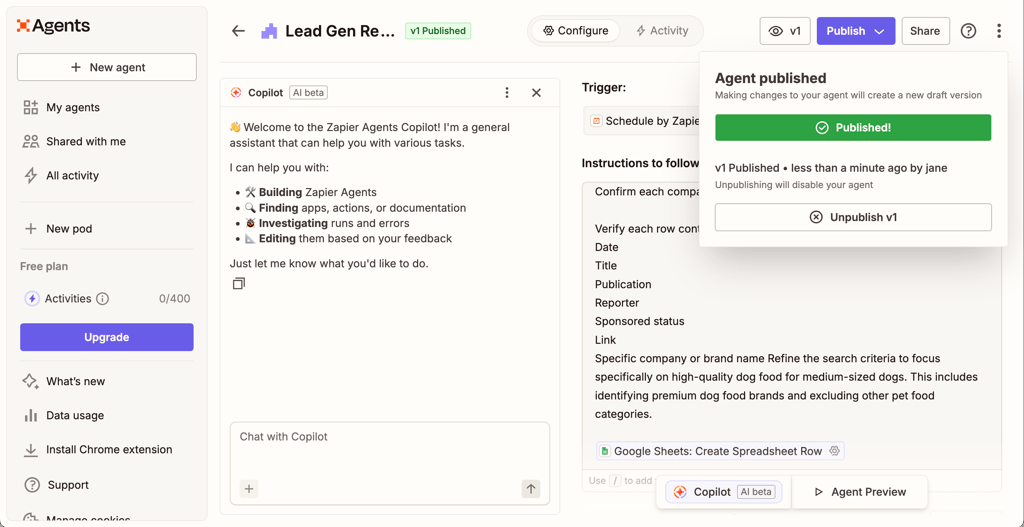Click the v1 version preview eye button
This screenshot has height=527, width=1024.
click(785, 31)
